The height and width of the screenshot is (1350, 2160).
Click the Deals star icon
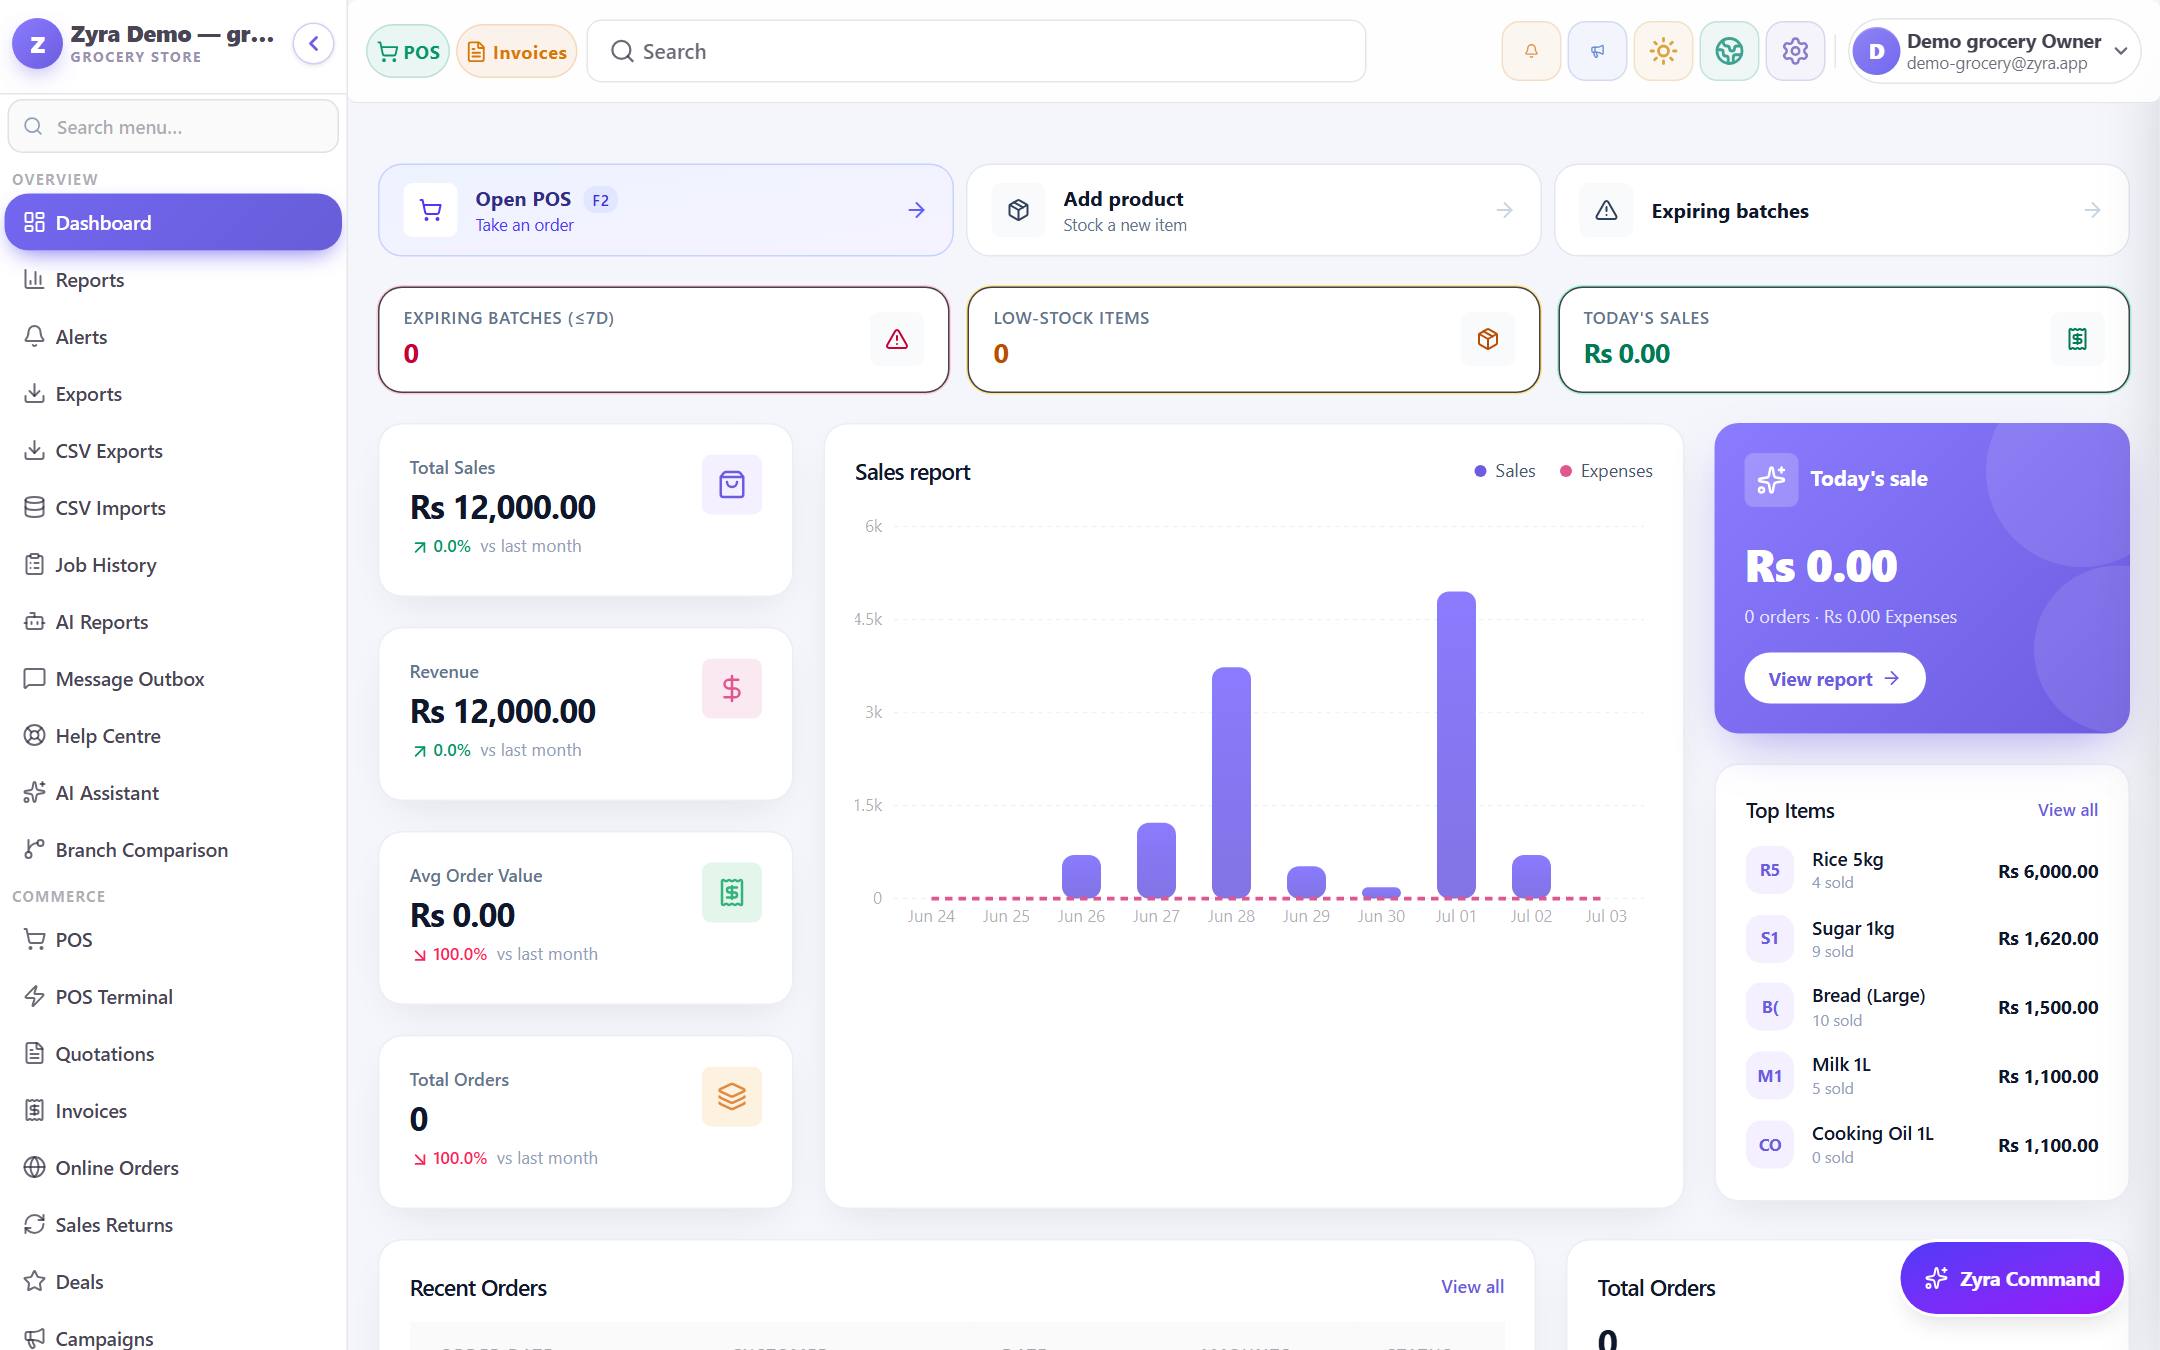point(34,1281)
